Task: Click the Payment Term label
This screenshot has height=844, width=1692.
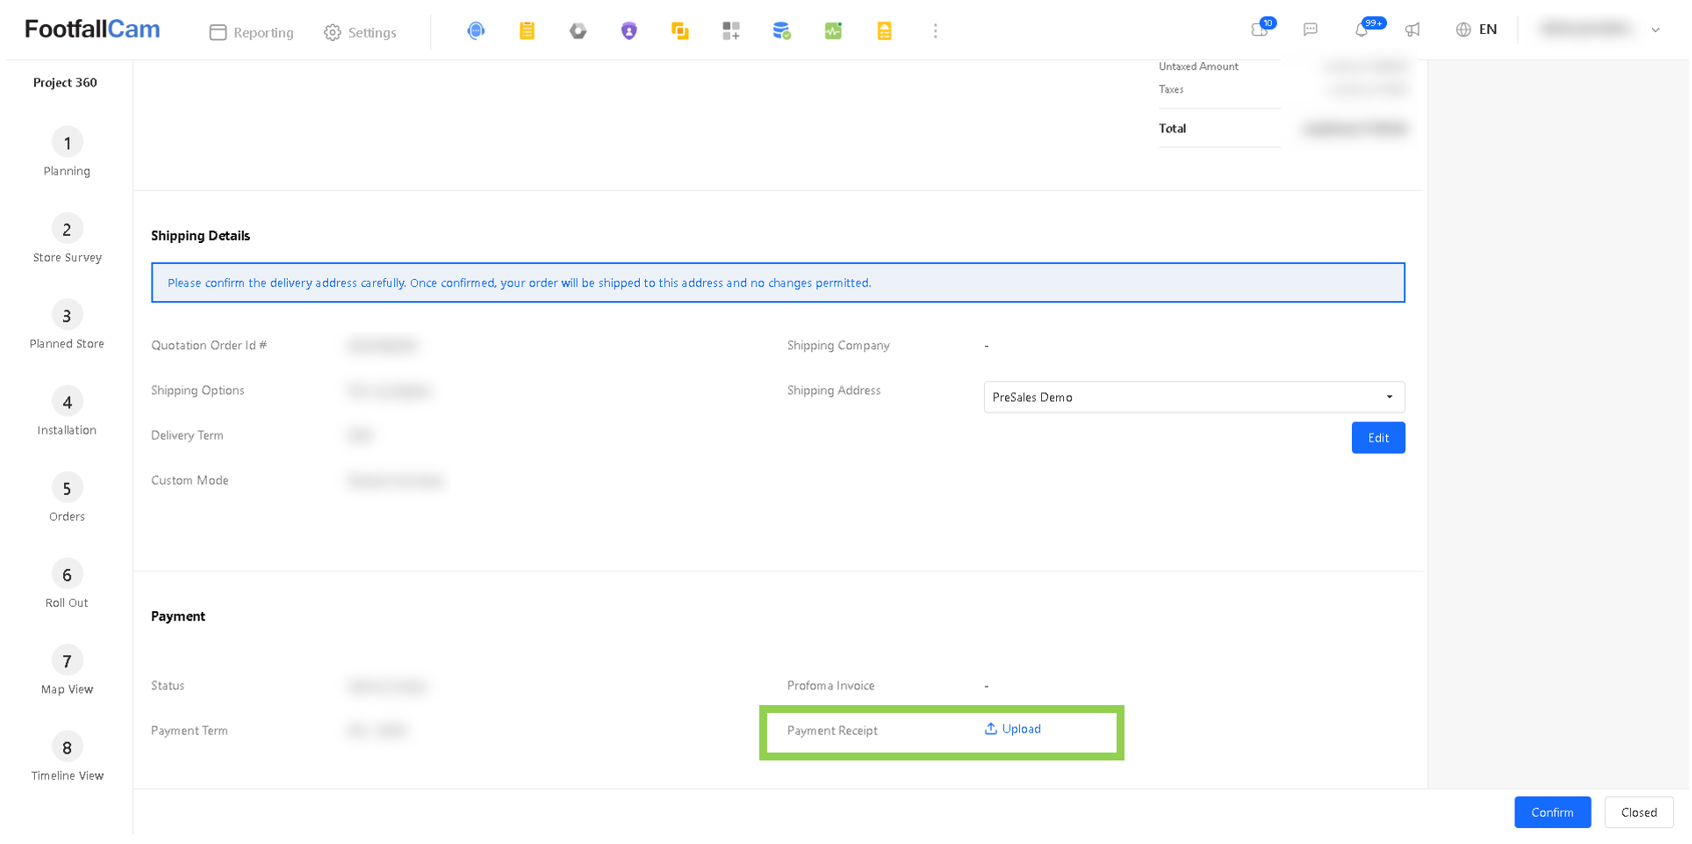Action: [189, 731]
